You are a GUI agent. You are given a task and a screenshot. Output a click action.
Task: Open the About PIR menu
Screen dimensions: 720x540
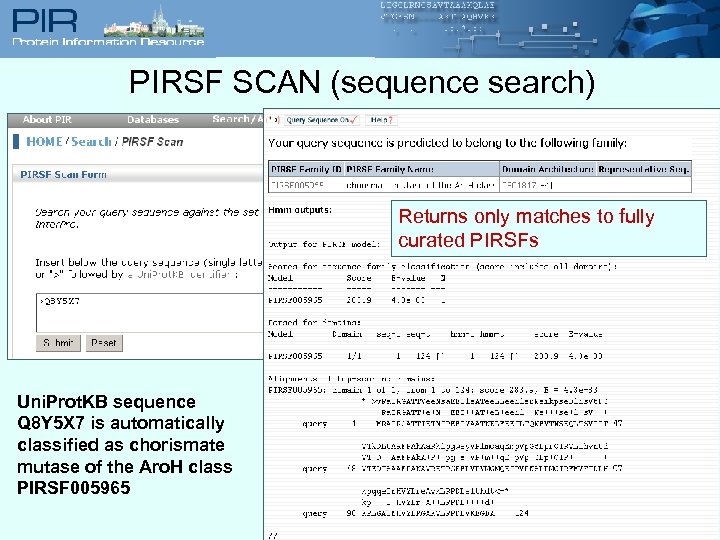pos(47,120)
